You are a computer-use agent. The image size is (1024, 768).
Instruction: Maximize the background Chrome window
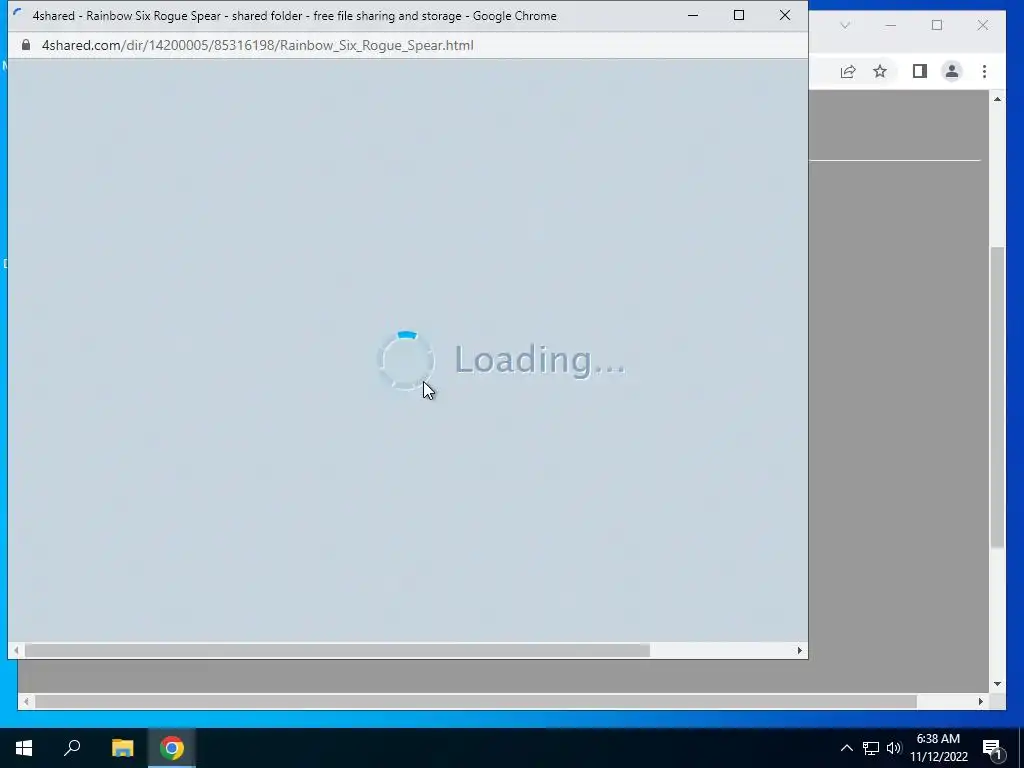pos(937,25)
